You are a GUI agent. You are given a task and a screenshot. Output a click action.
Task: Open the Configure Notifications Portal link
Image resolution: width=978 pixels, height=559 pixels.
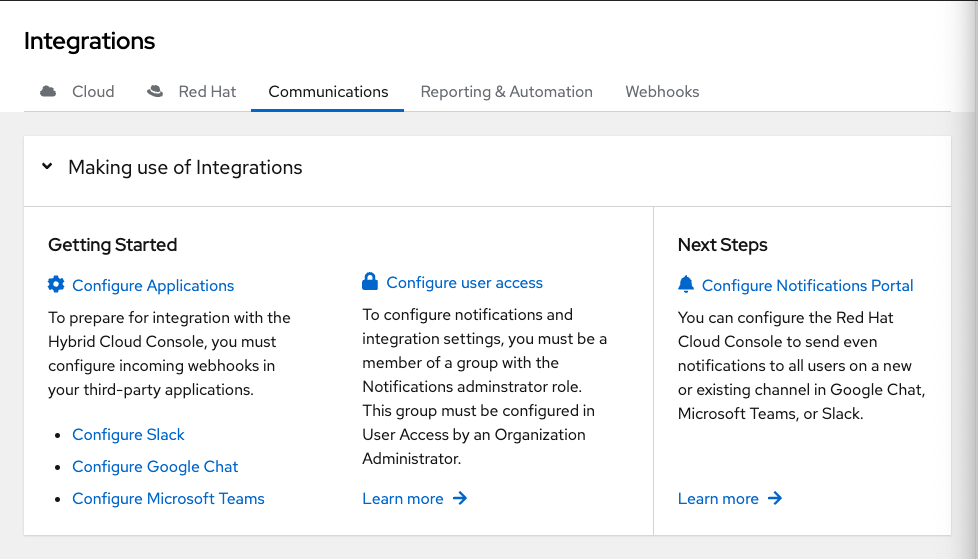(x=807, y=286)
